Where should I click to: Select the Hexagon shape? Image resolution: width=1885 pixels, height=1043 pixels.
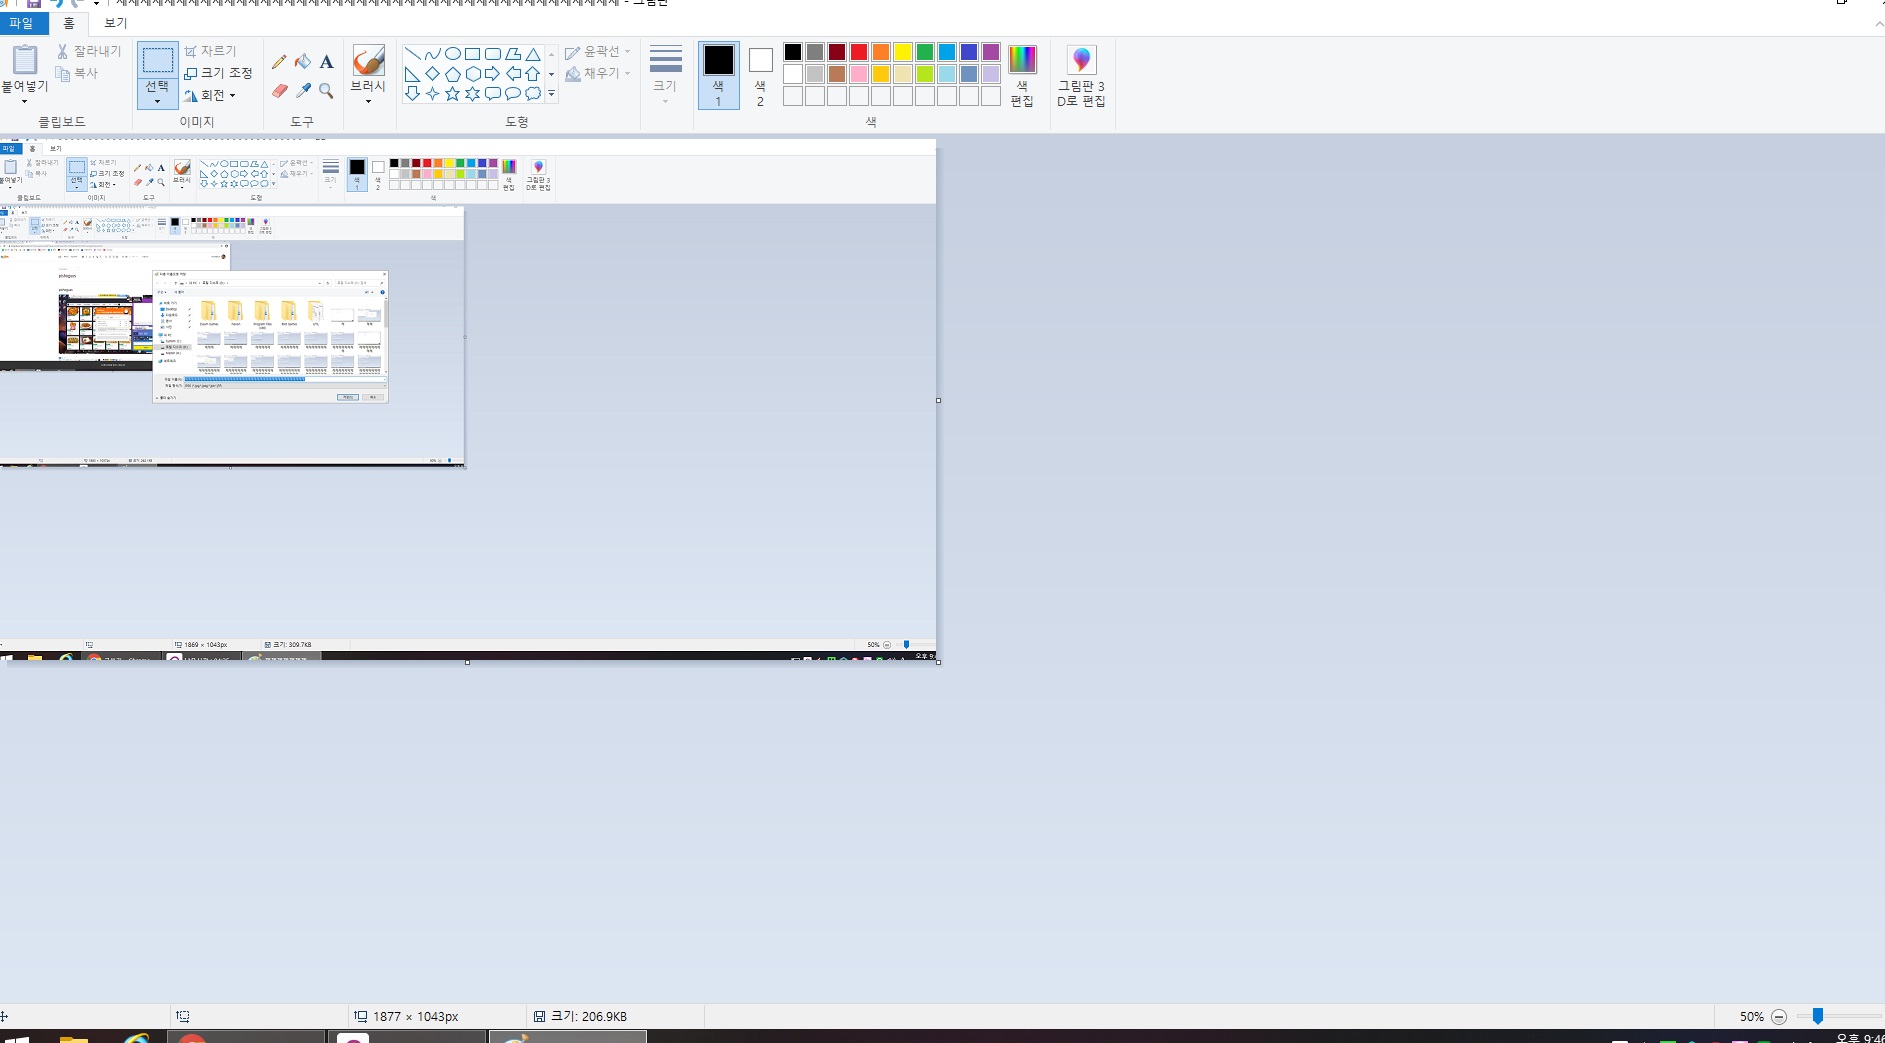[x=472, y=74]
